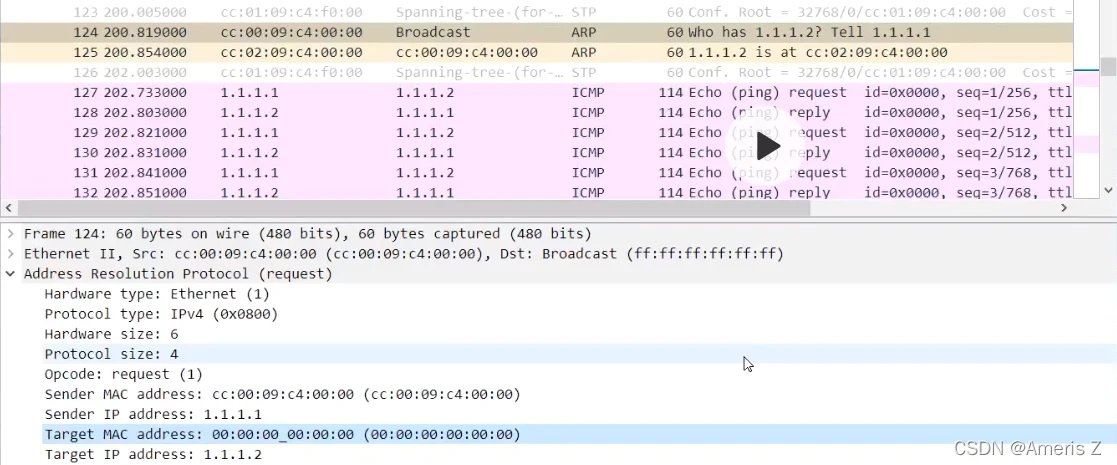Click the packet list vertical scrollbar thumb
Viewport: 1117px width, 465px height.
[1108, 66]
